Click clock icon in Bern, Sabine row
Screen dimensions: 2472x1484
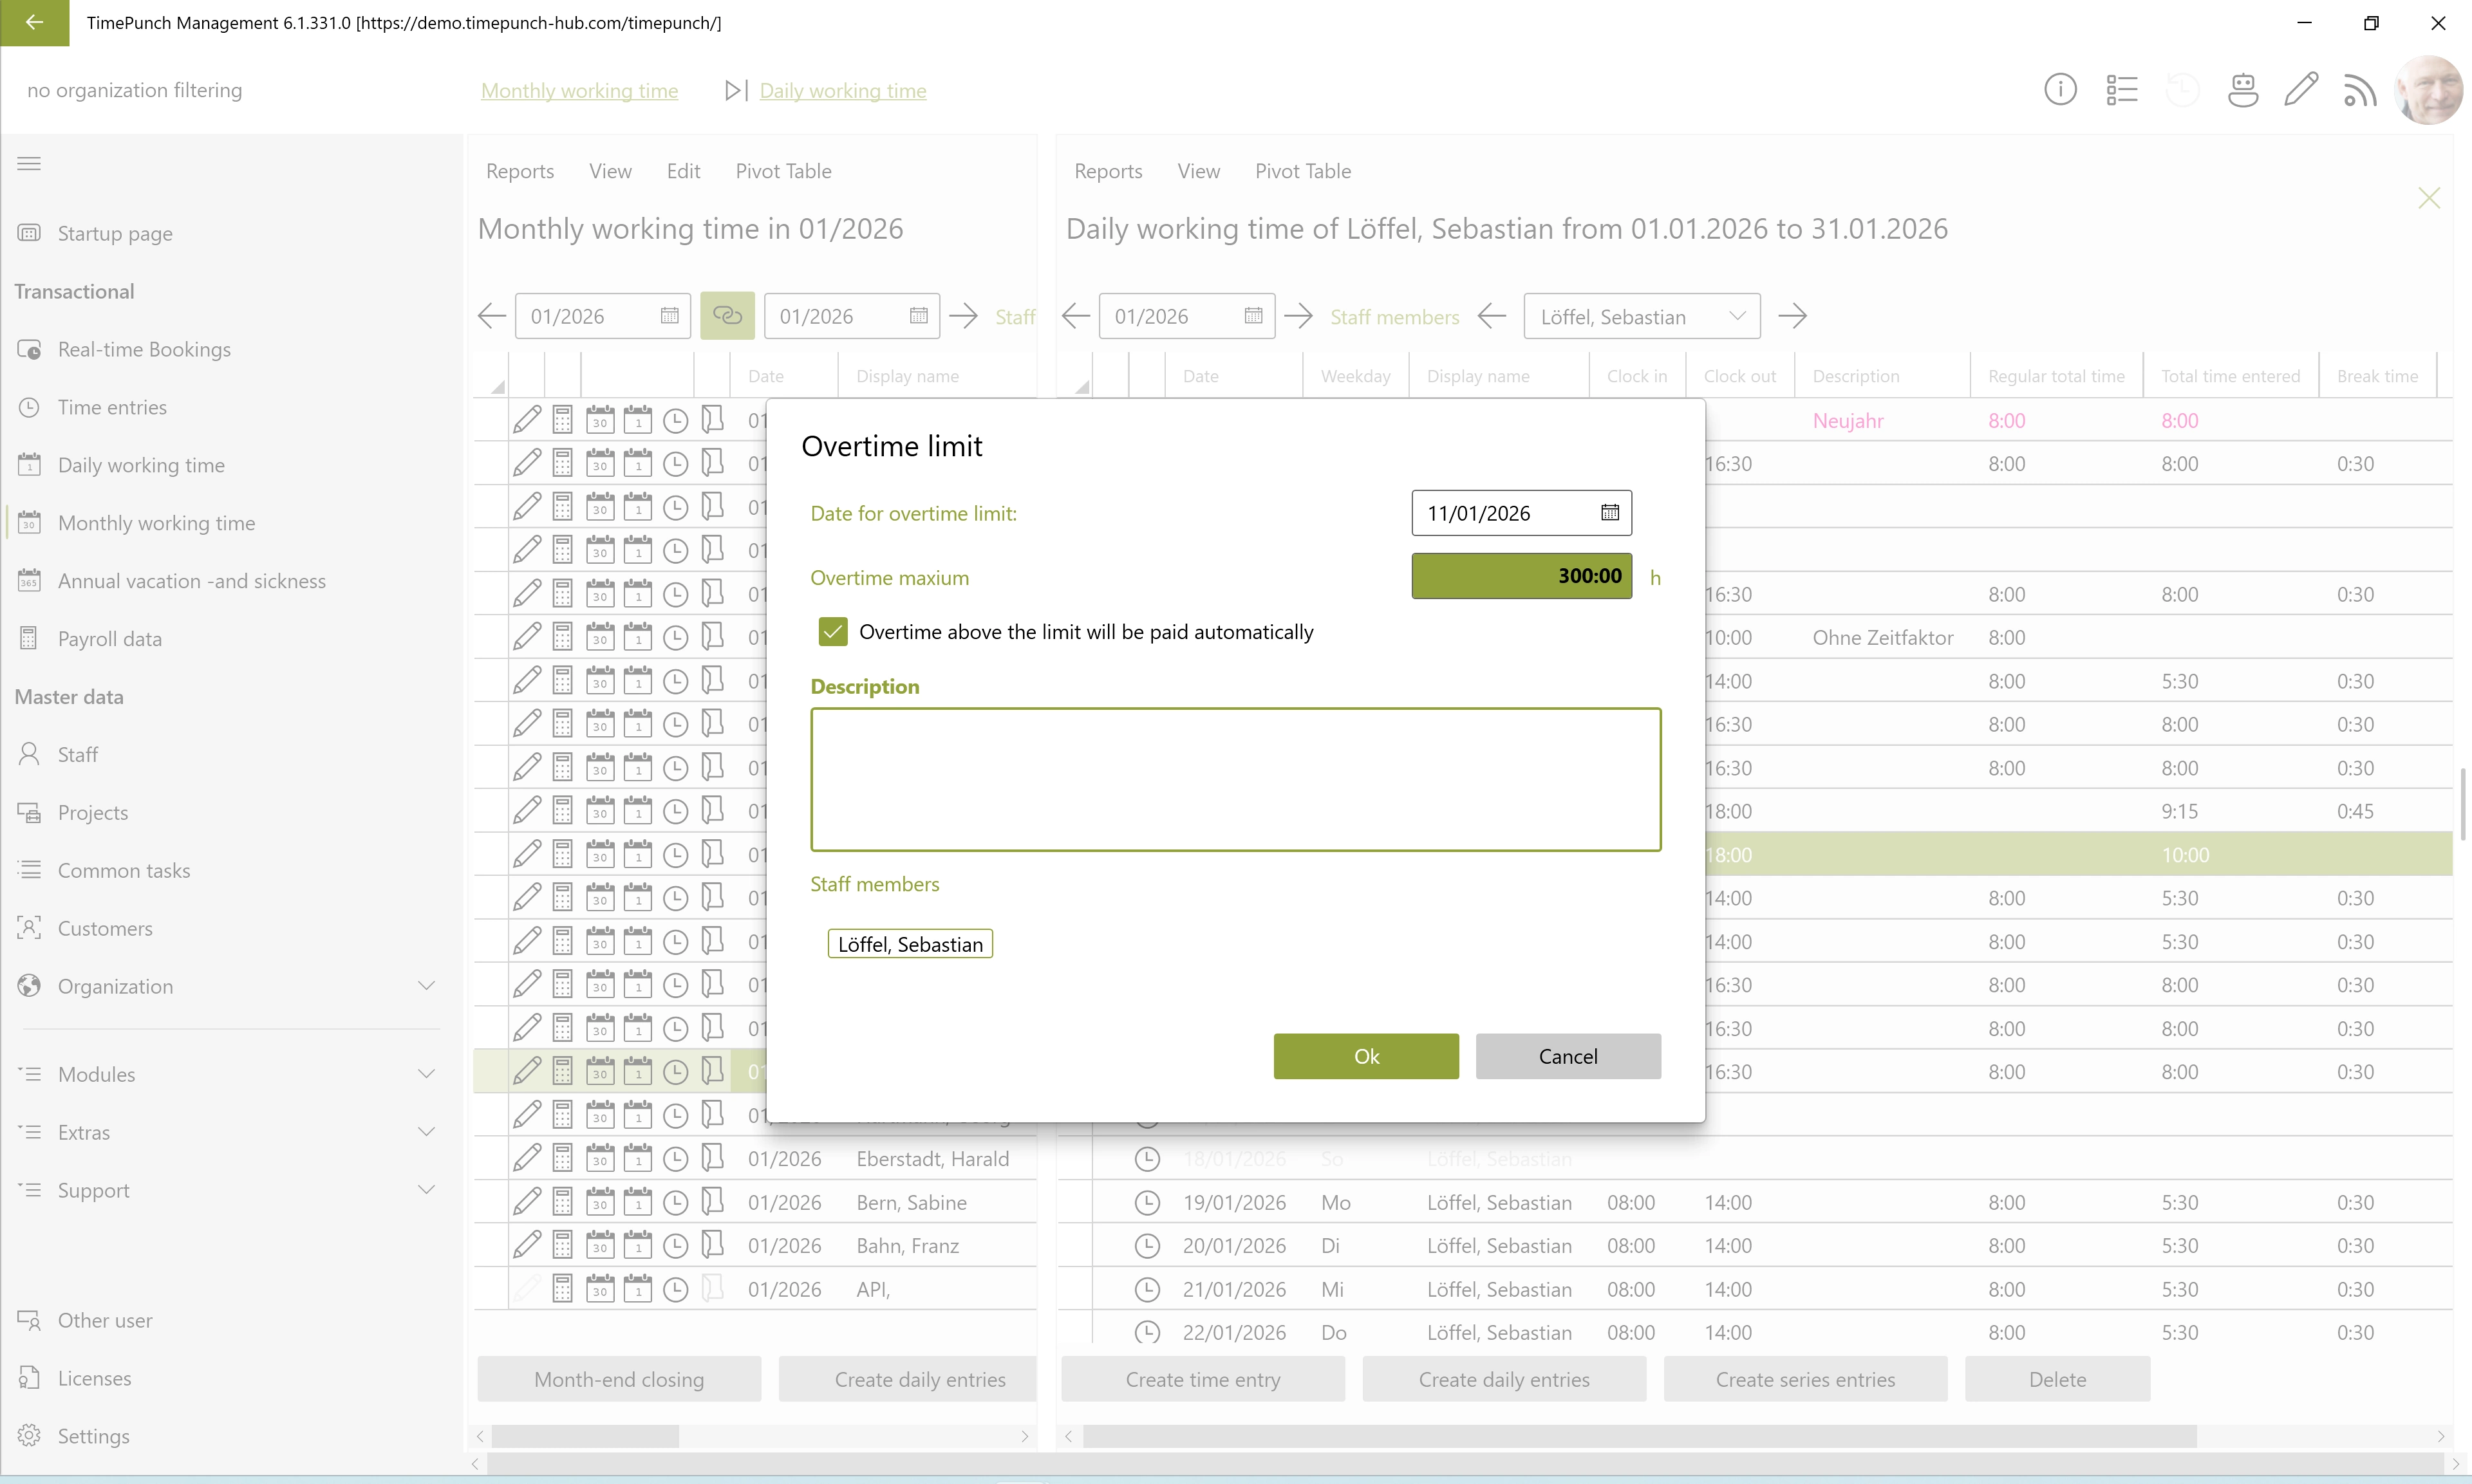(x=676, y=1203)
